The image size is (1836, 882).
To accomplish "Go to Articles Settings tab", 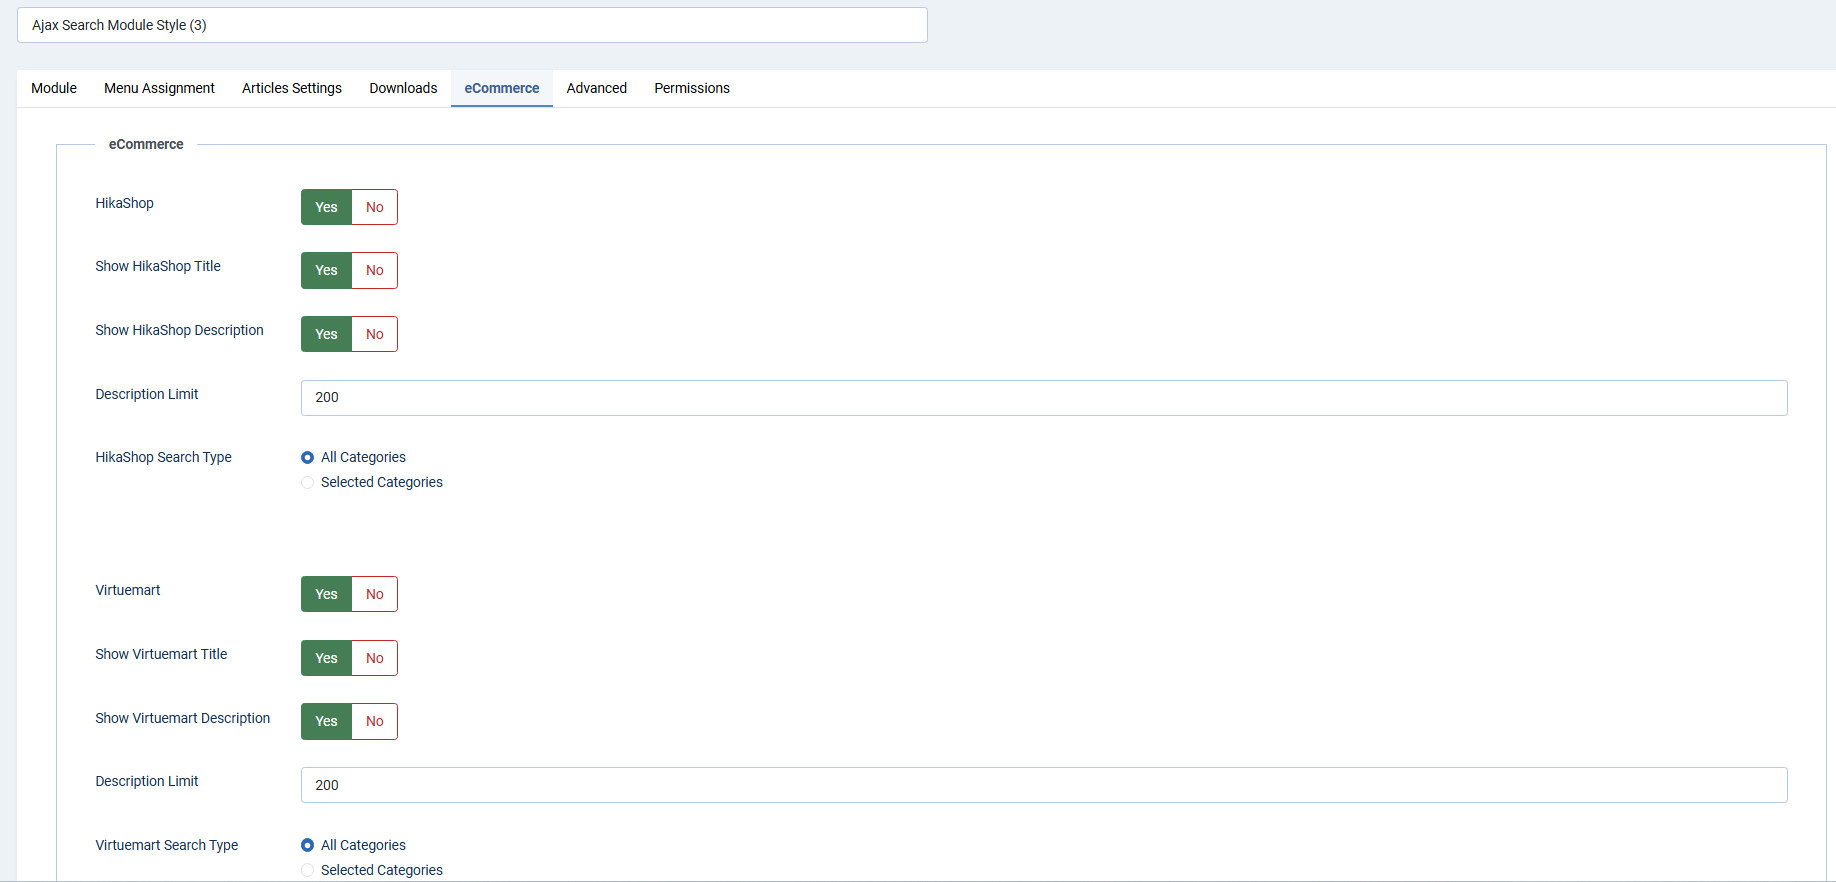I will click(x=291, y=88).
